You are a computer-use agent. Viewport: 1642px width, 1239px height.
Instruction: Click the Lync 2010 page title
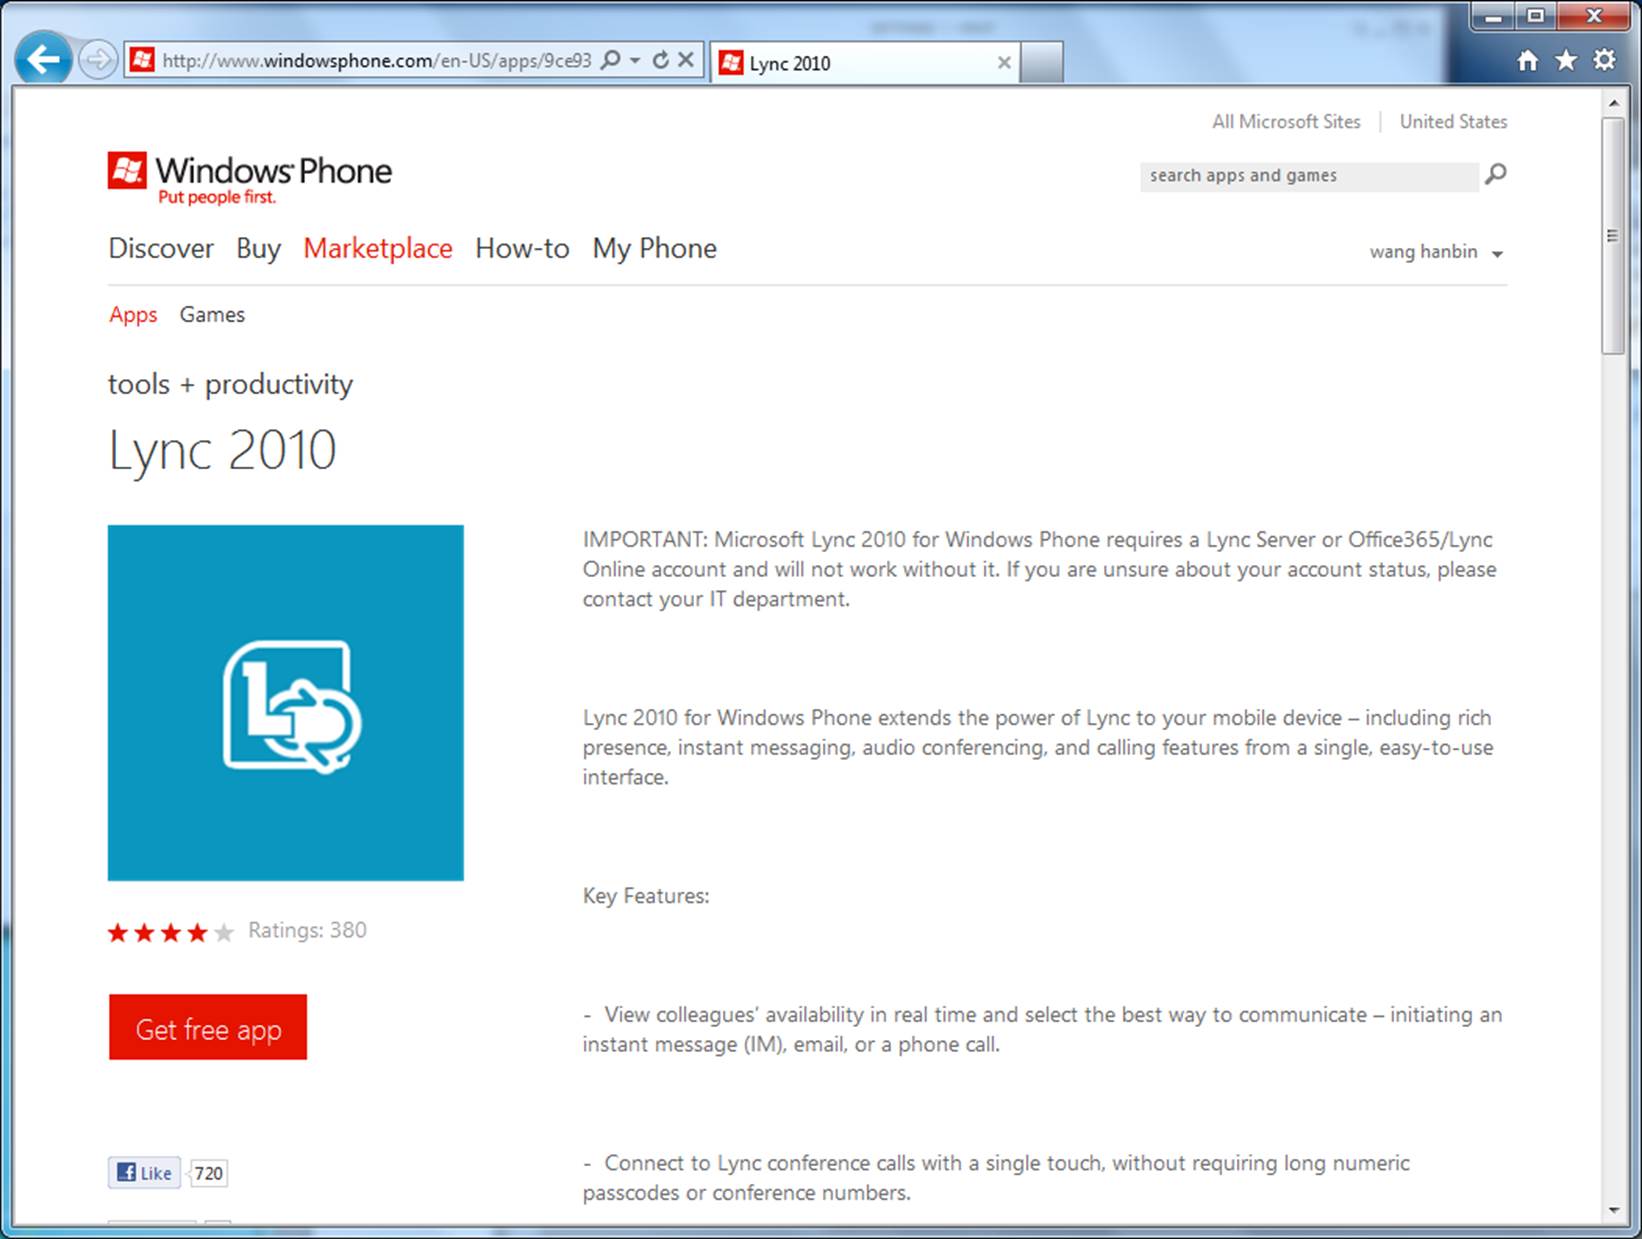click(222, 451)
